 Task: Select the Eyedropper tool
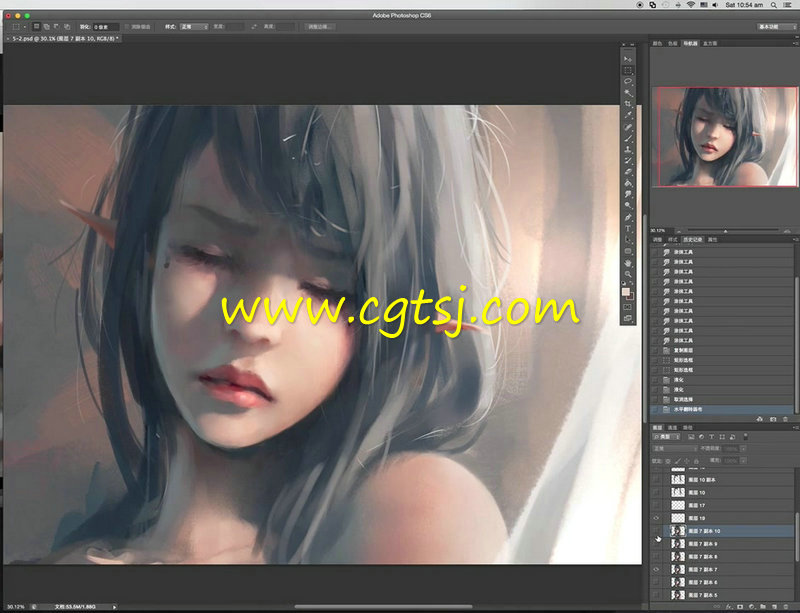pyautogui.click(x=628, y=115)
